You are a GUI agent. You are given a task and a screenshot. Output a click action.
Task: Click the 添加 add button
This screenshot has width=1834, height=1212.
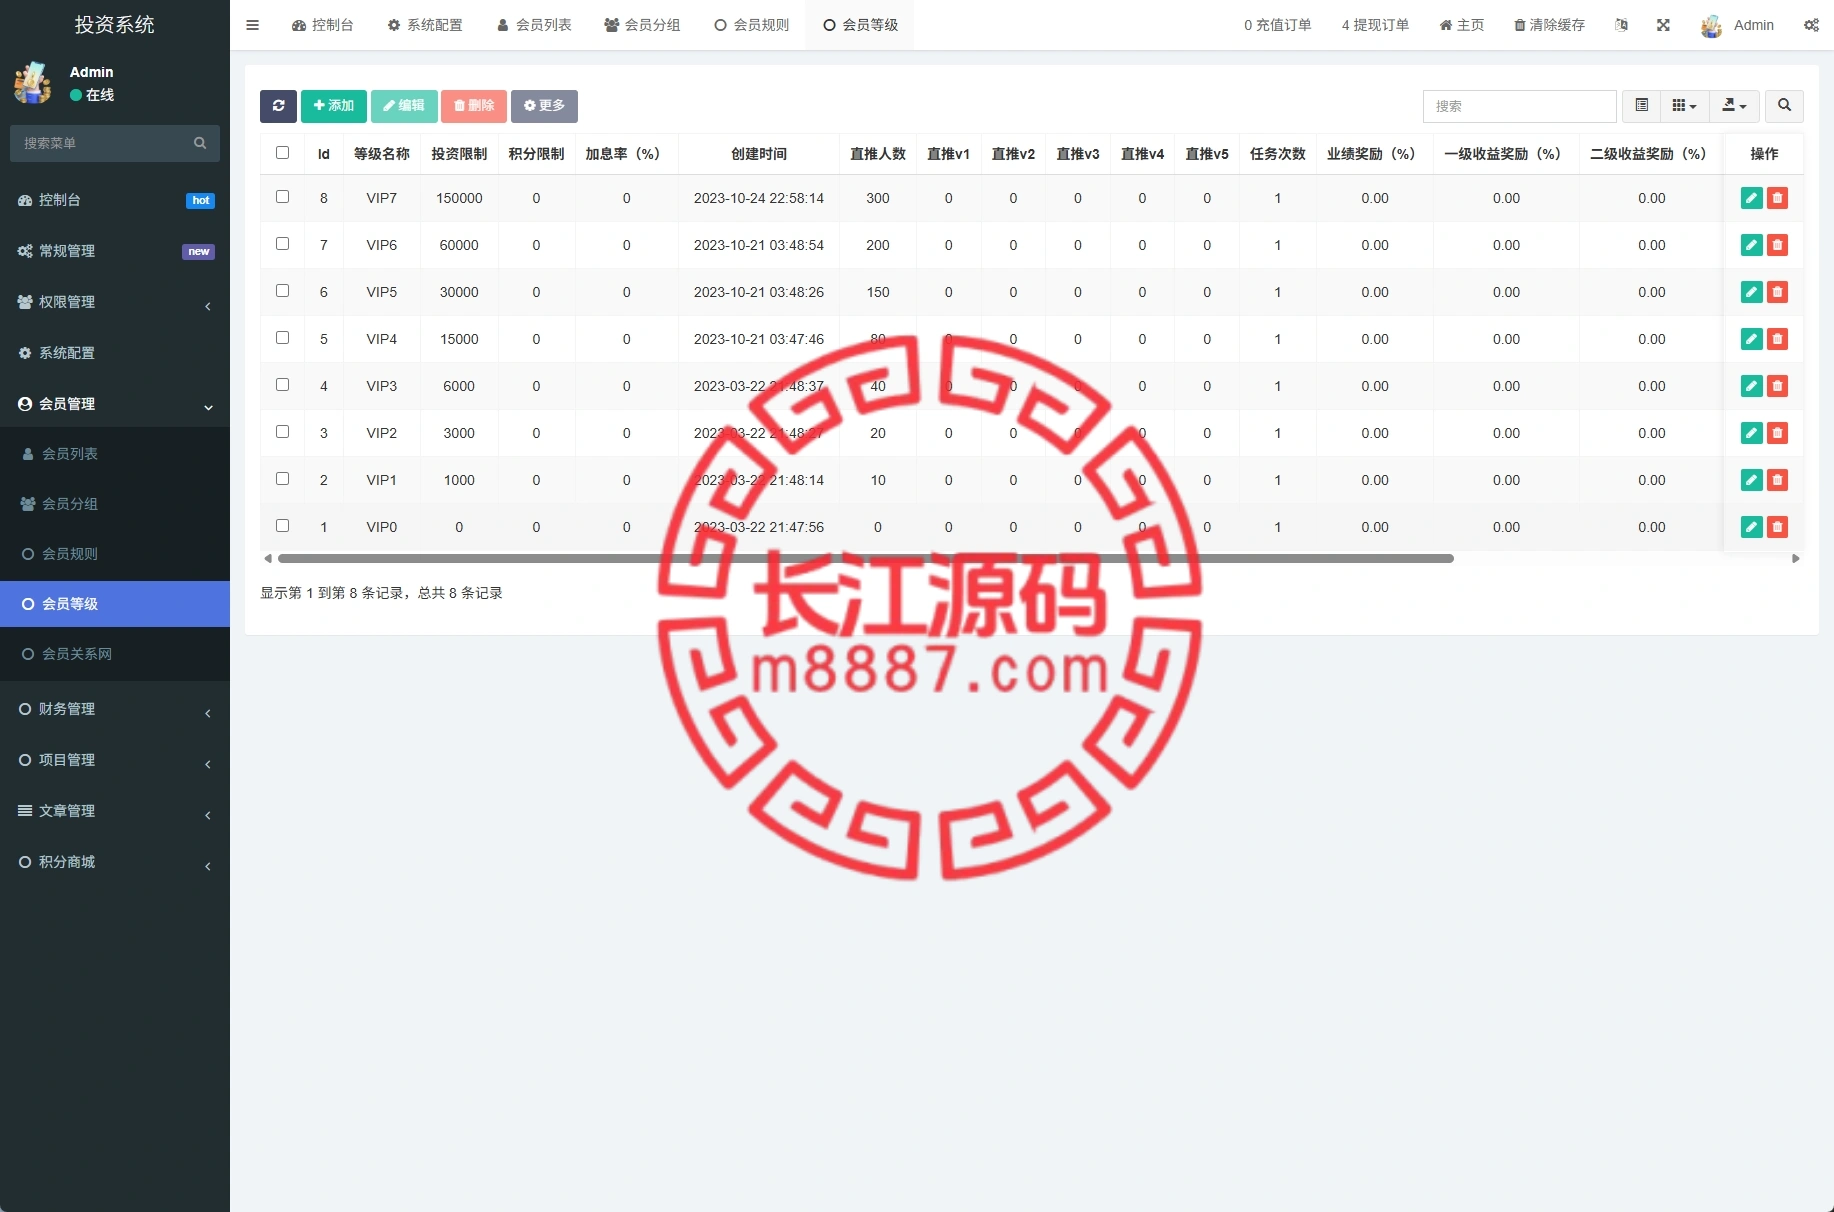click(x=334, y=106)
